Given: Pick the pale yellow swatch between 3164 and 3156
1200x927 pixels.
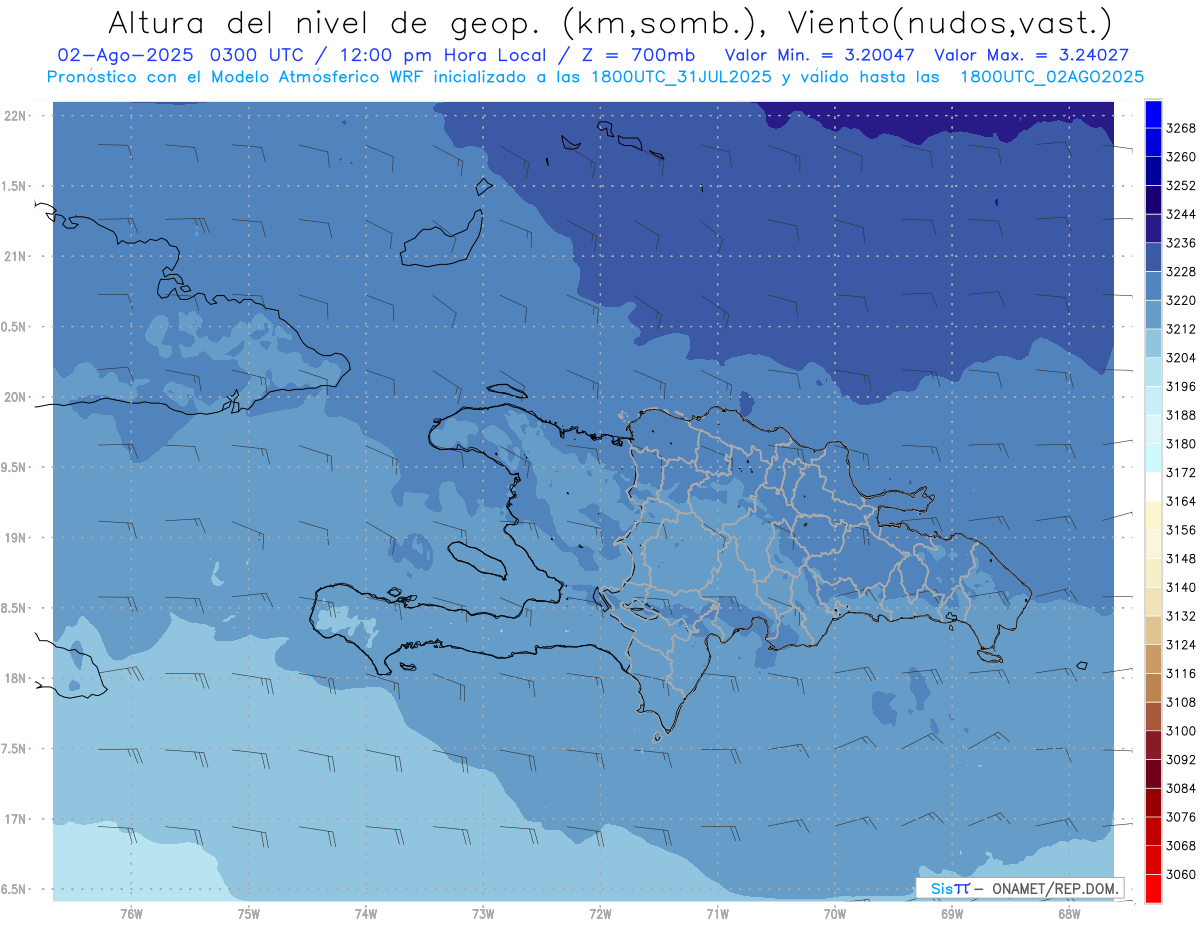Looking at the screenshot, I should 1153,515.
